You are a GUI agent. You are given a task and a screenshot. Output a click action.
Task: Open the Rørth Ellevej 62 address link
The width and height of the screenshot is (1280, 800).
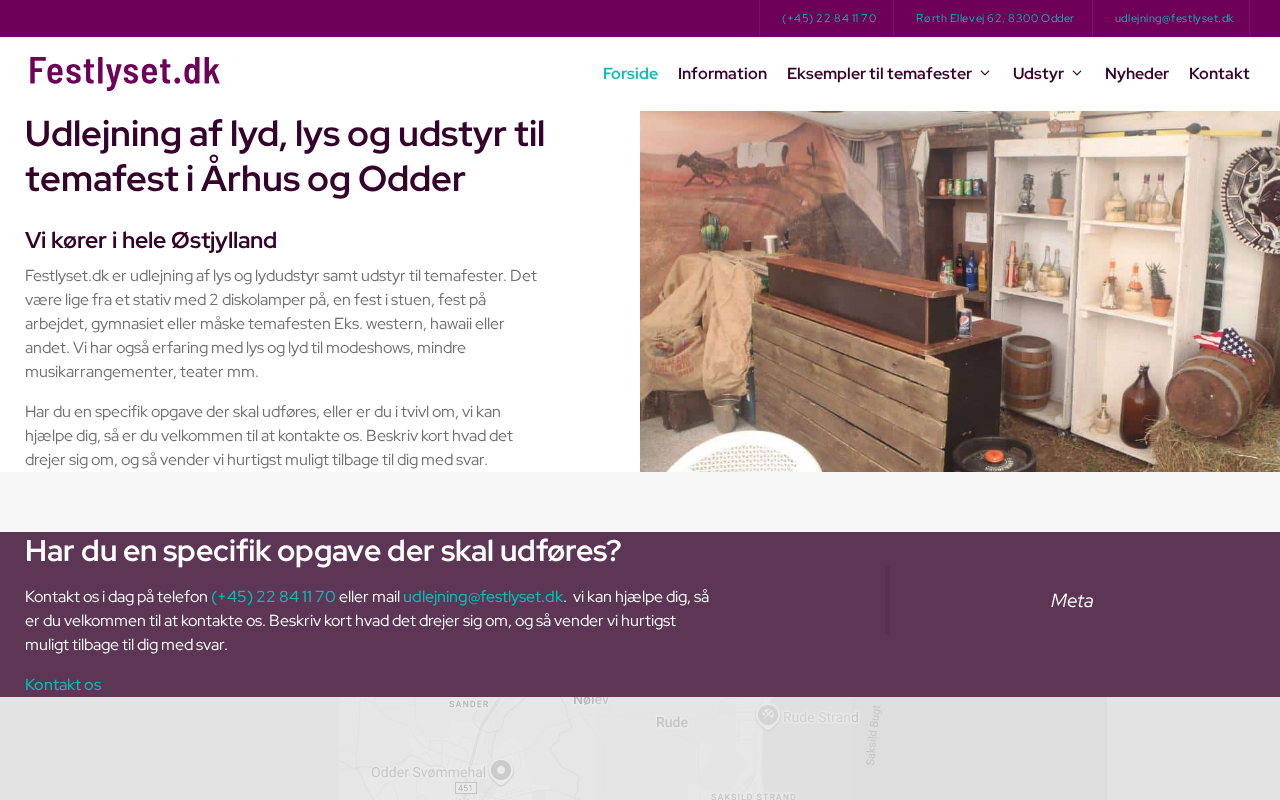(x=995, y=18)
